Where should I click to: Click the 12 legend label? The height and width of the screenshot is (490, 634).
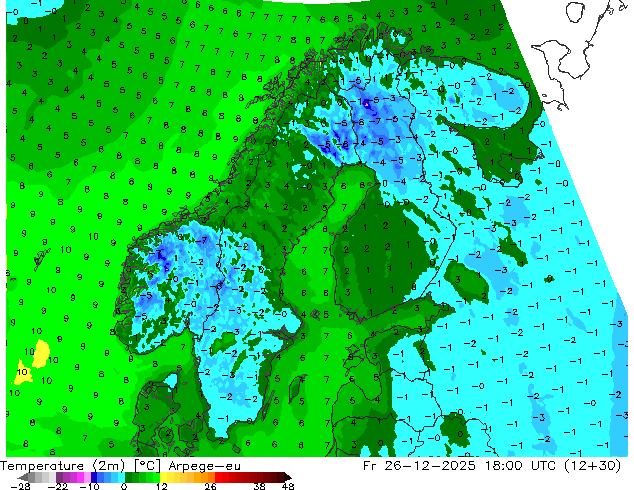tap(162, 486)
